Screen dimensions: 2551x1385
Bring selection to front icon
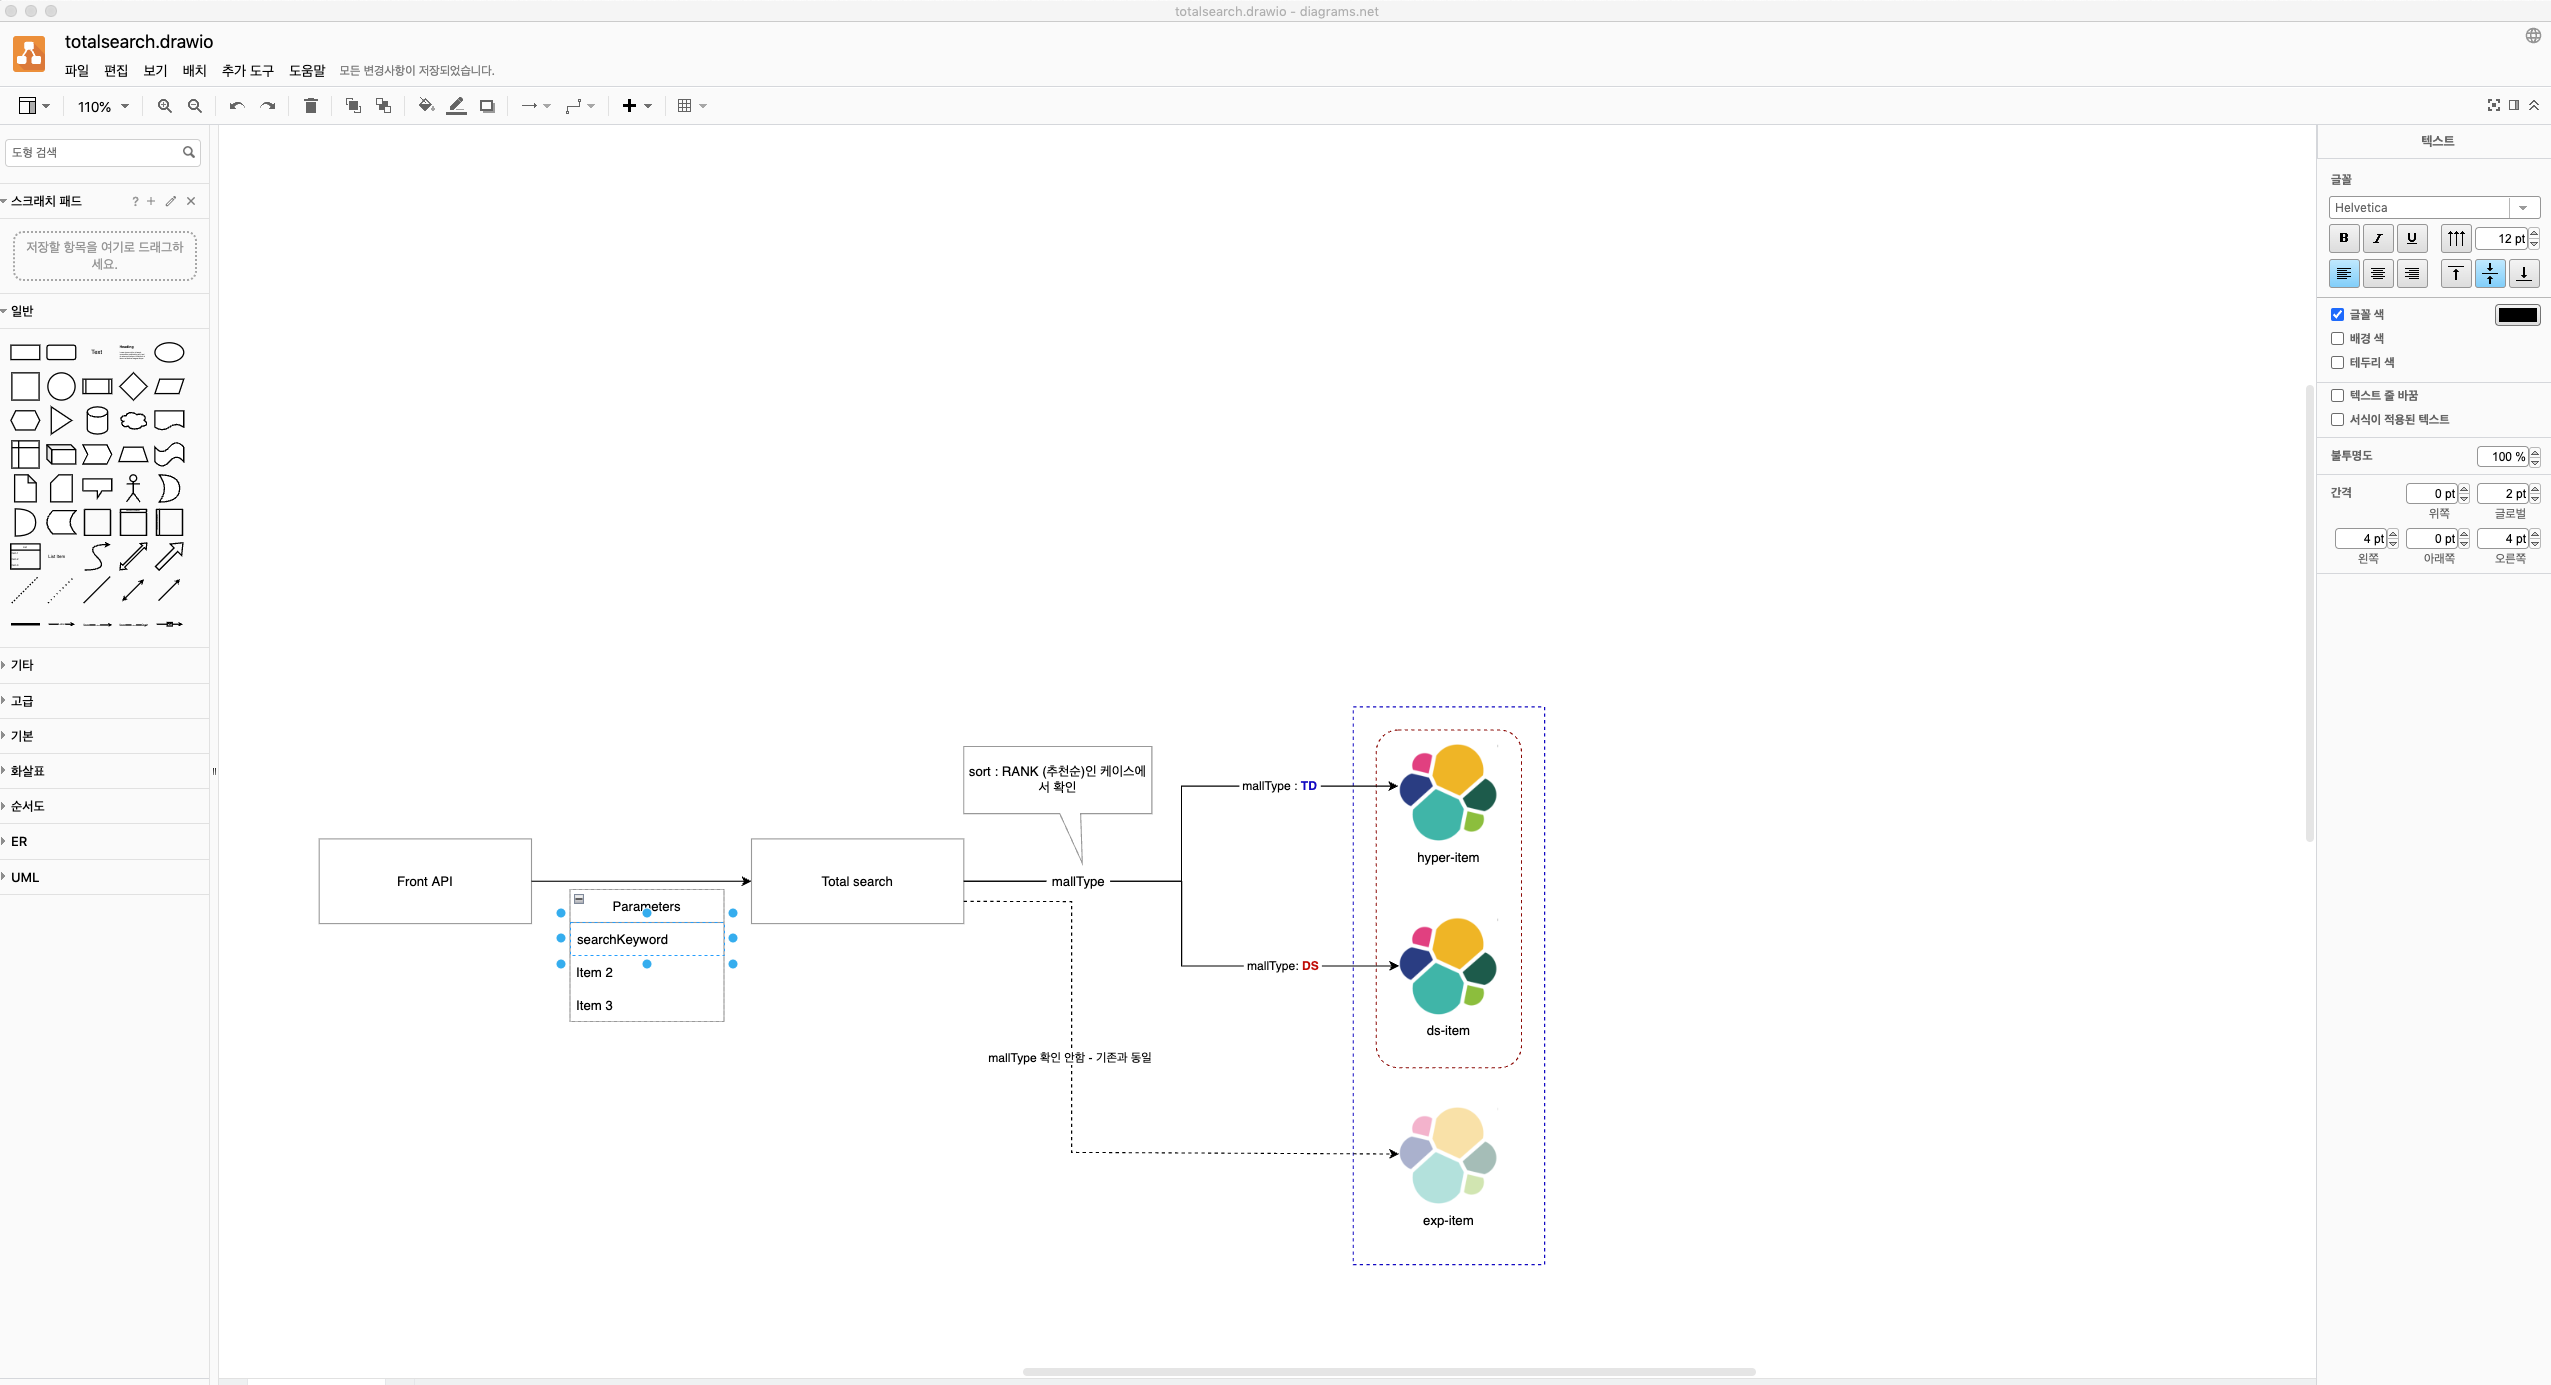click(x=353, y=106)
